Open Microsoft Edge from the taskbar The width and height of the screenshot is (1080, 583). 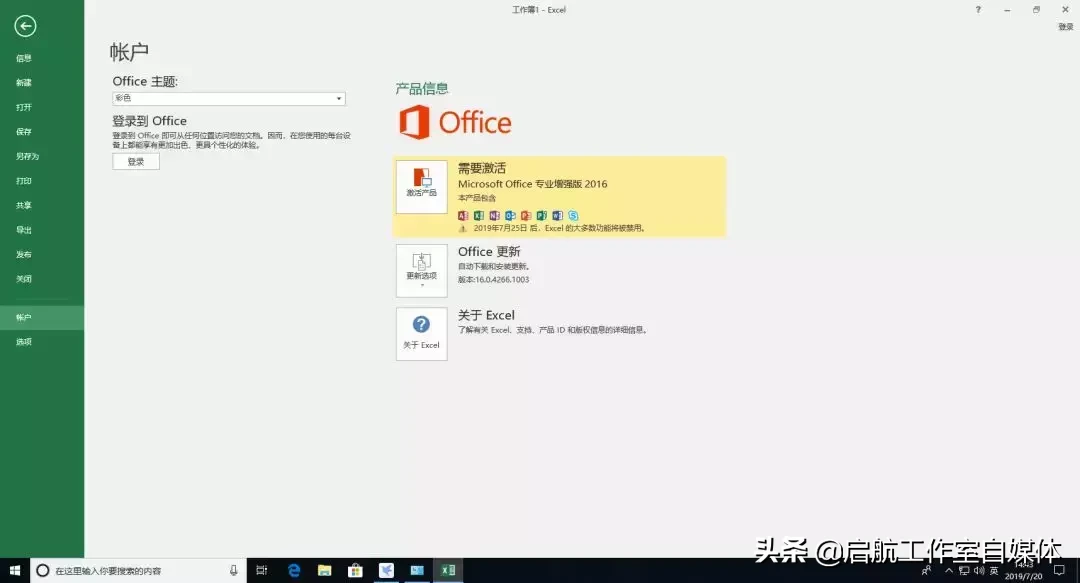(x=293, y=571)
